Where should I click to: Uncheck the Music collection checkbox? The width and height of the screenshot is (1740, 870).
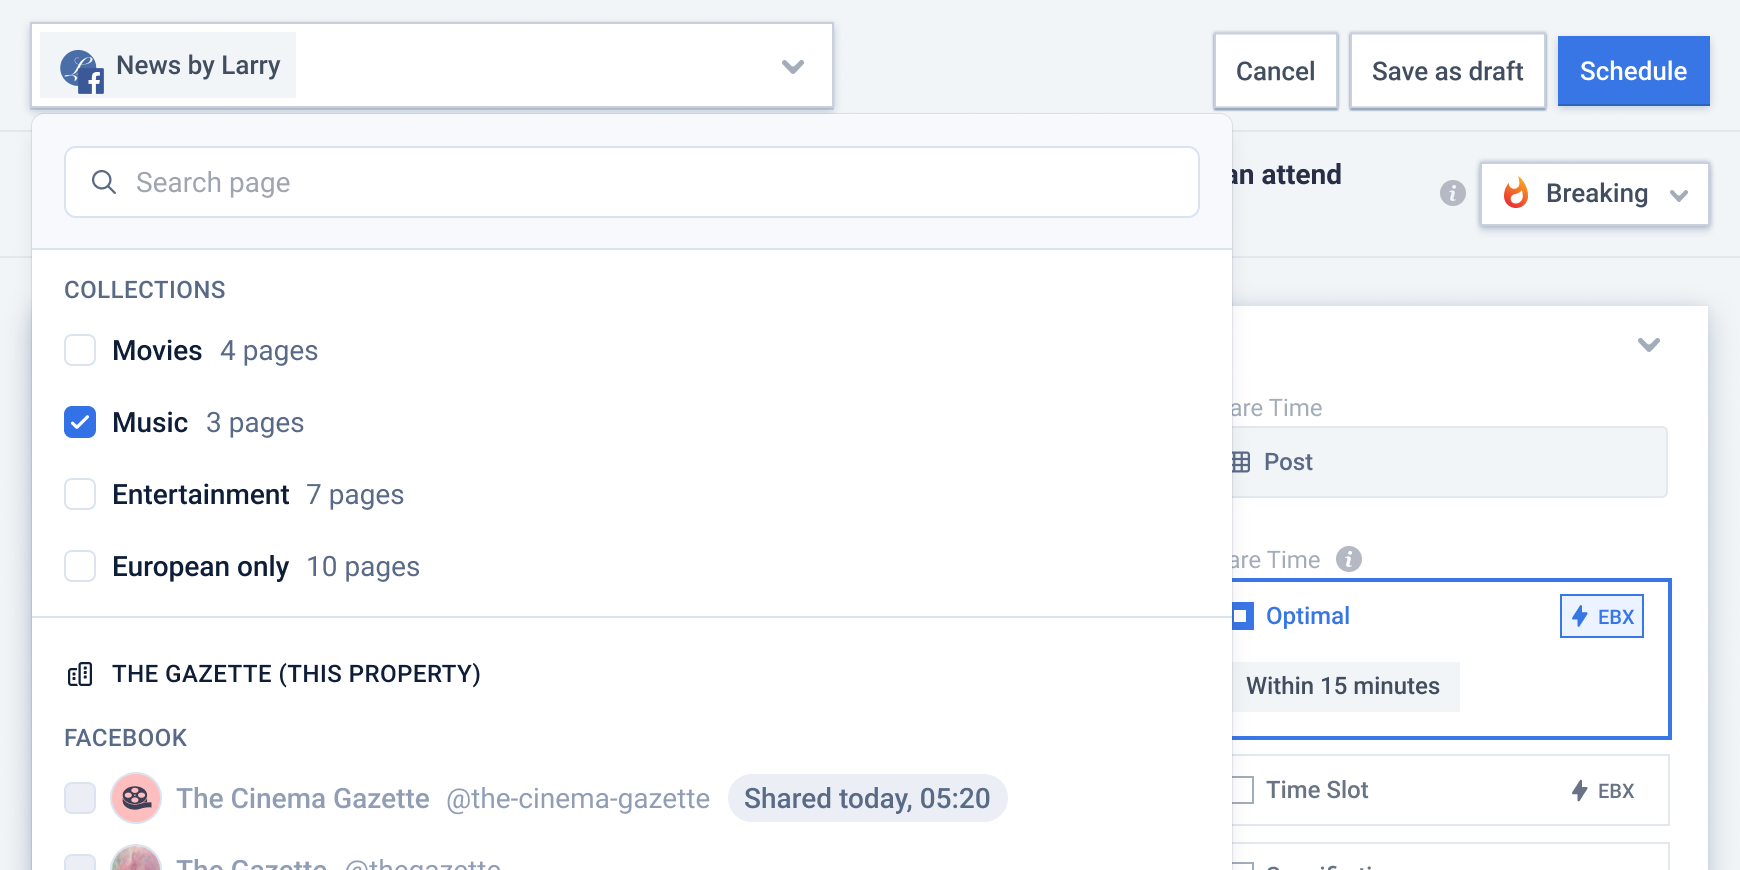click(80, 423)
